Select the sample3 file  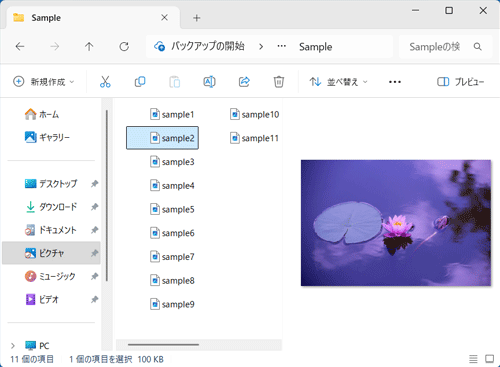(x=172, y=162)
